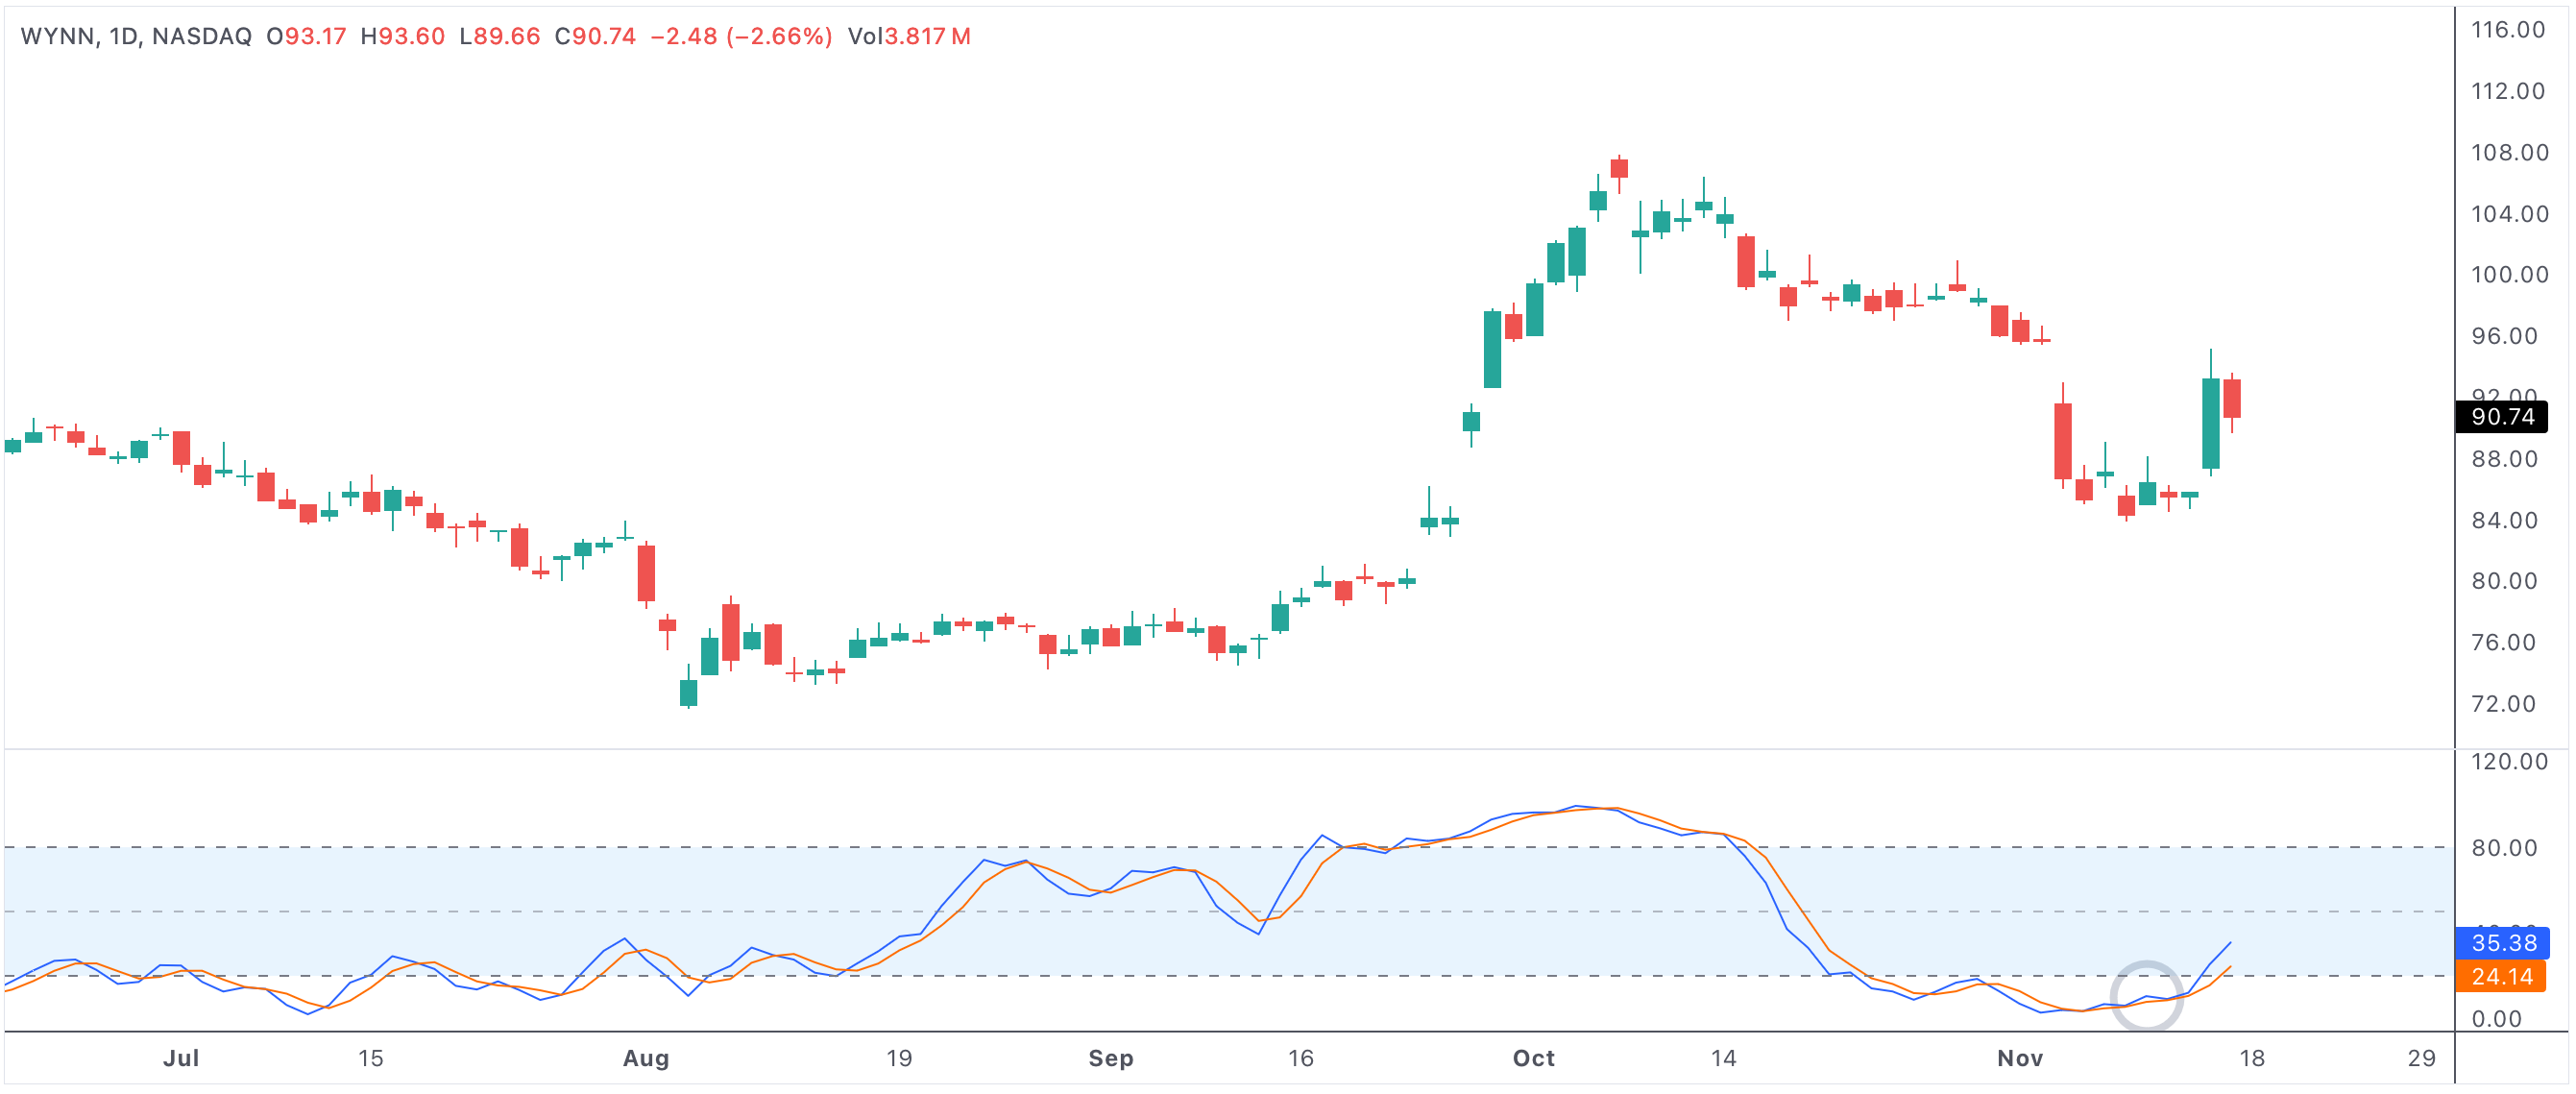This screenshot has height=1094, width=2576.
Task: Click the 29 date label on time axis
Action: (x=2421, y=1058)
